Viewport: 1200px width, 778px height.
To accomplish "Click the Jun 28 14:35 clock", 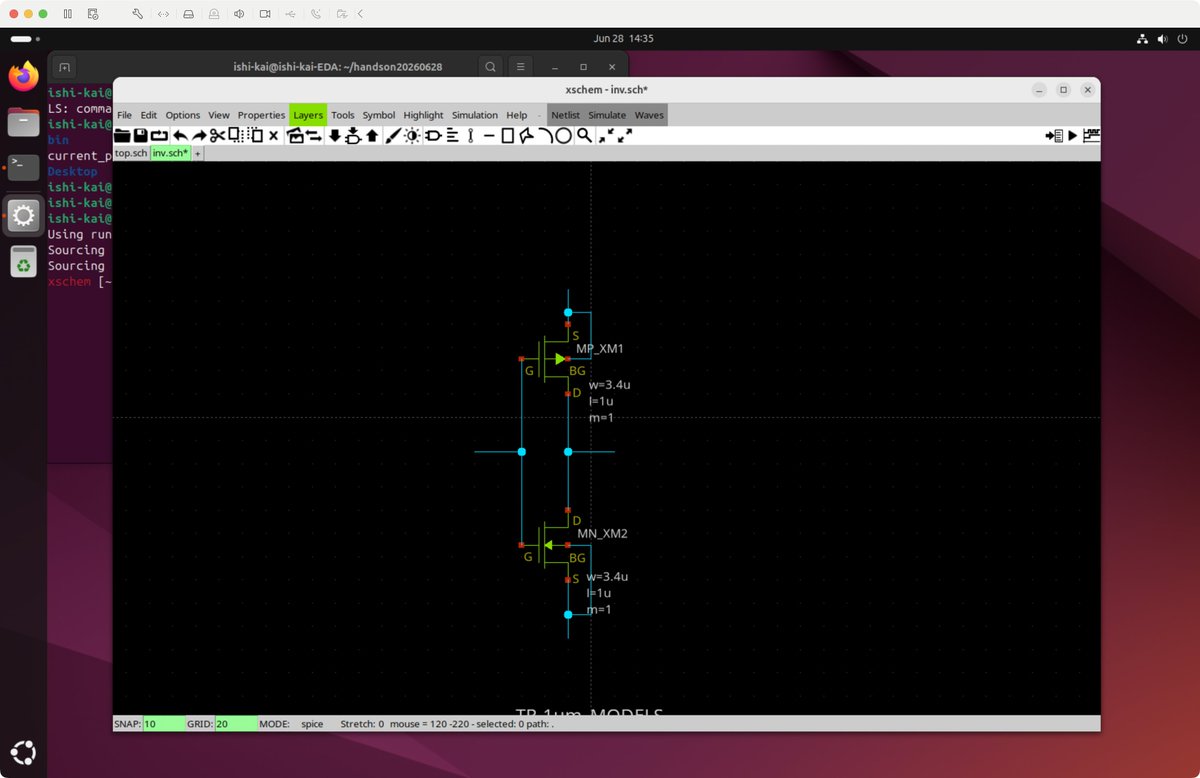I will [x=623, y=39].
